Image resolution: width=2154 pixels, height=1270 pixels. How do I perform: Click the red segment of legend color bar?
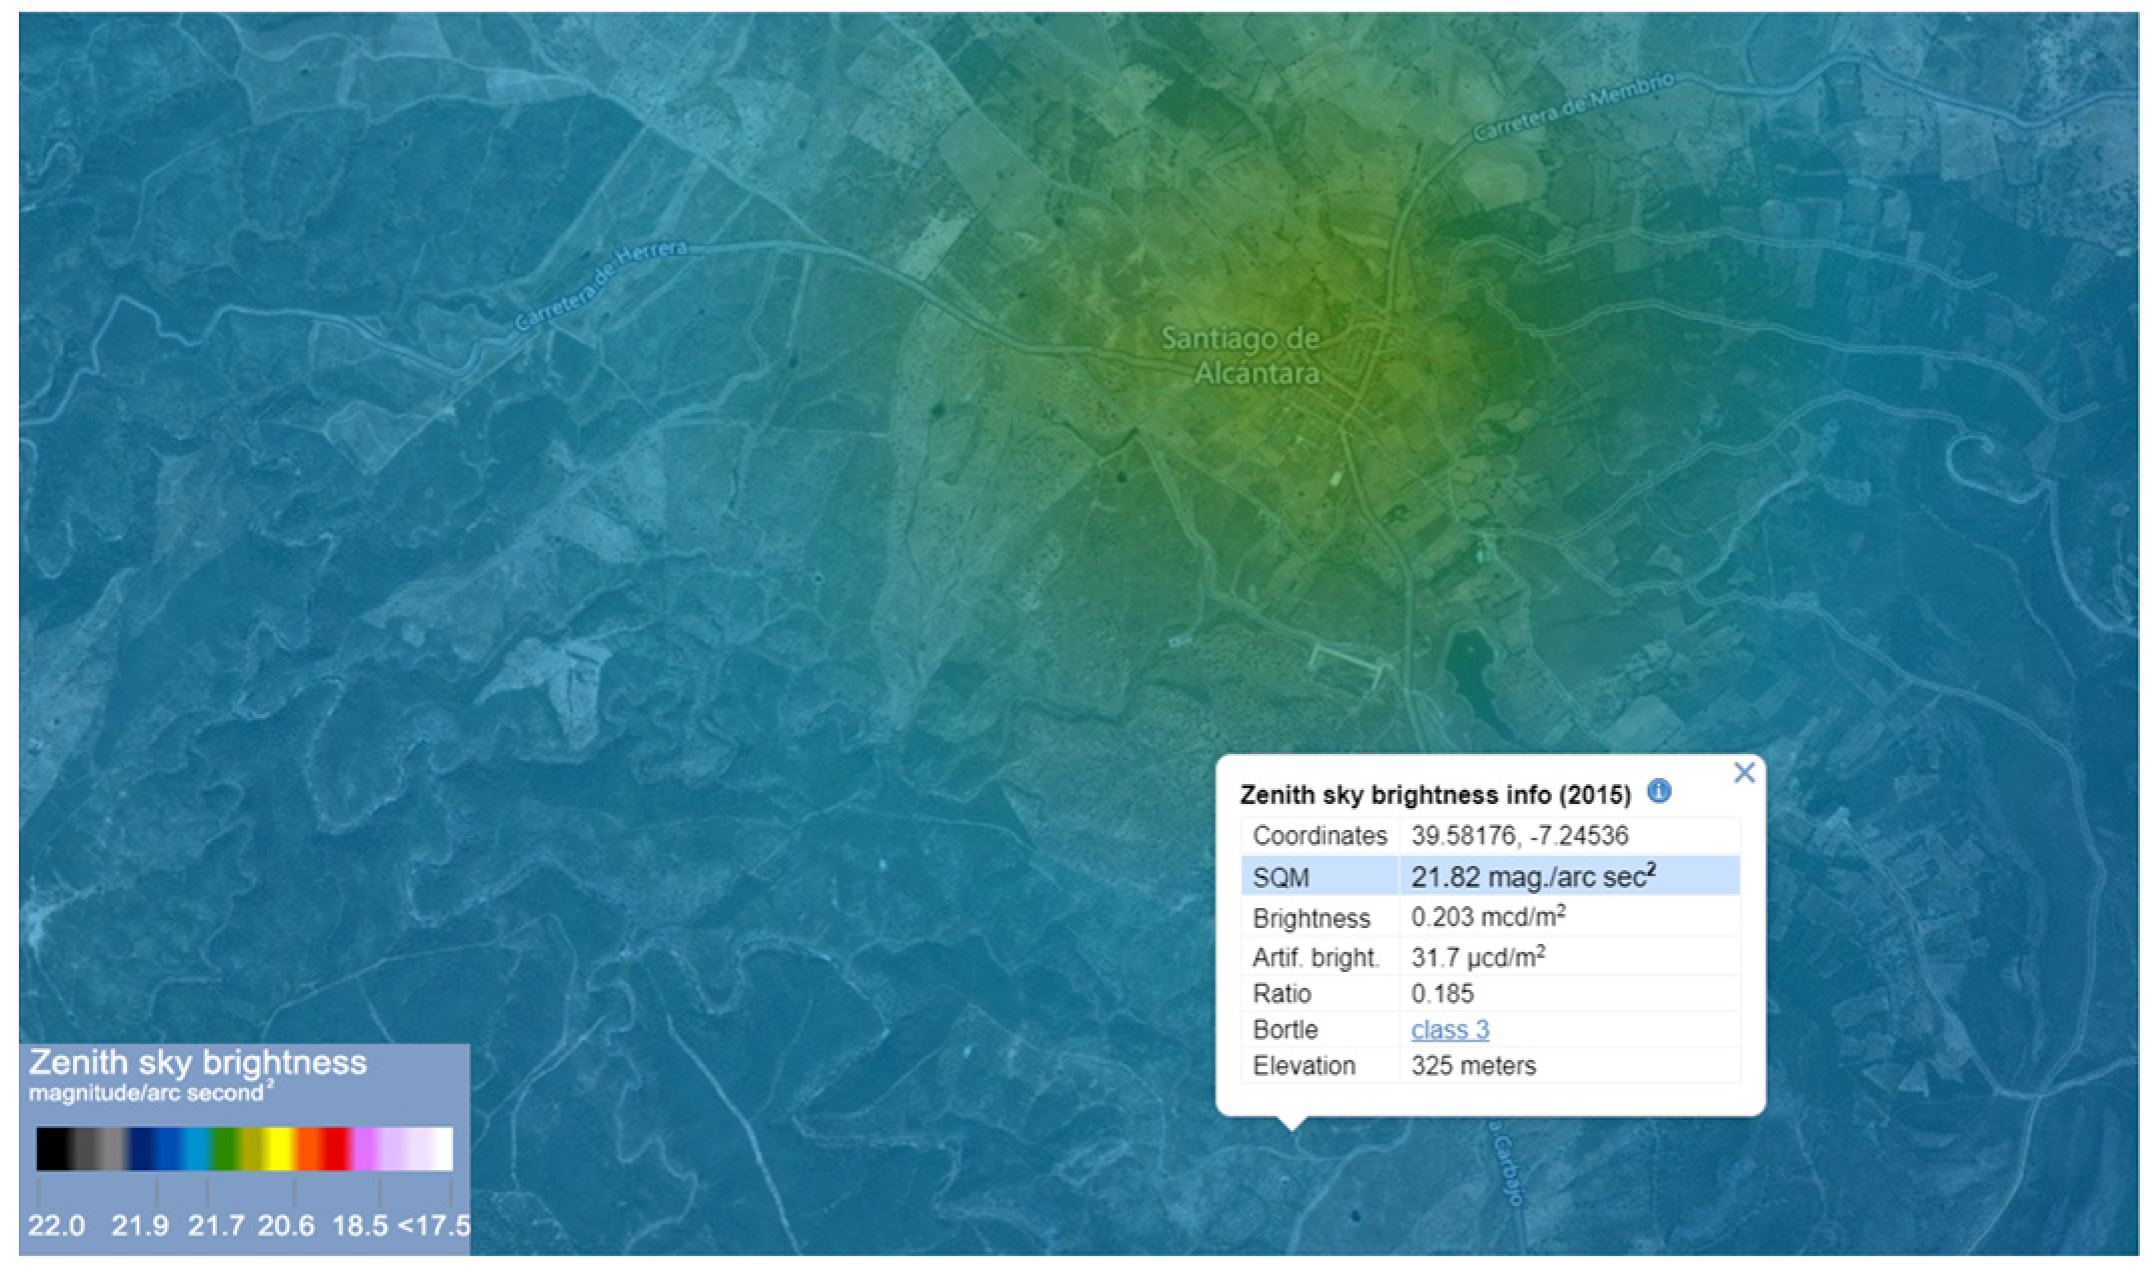point(336,1148)
